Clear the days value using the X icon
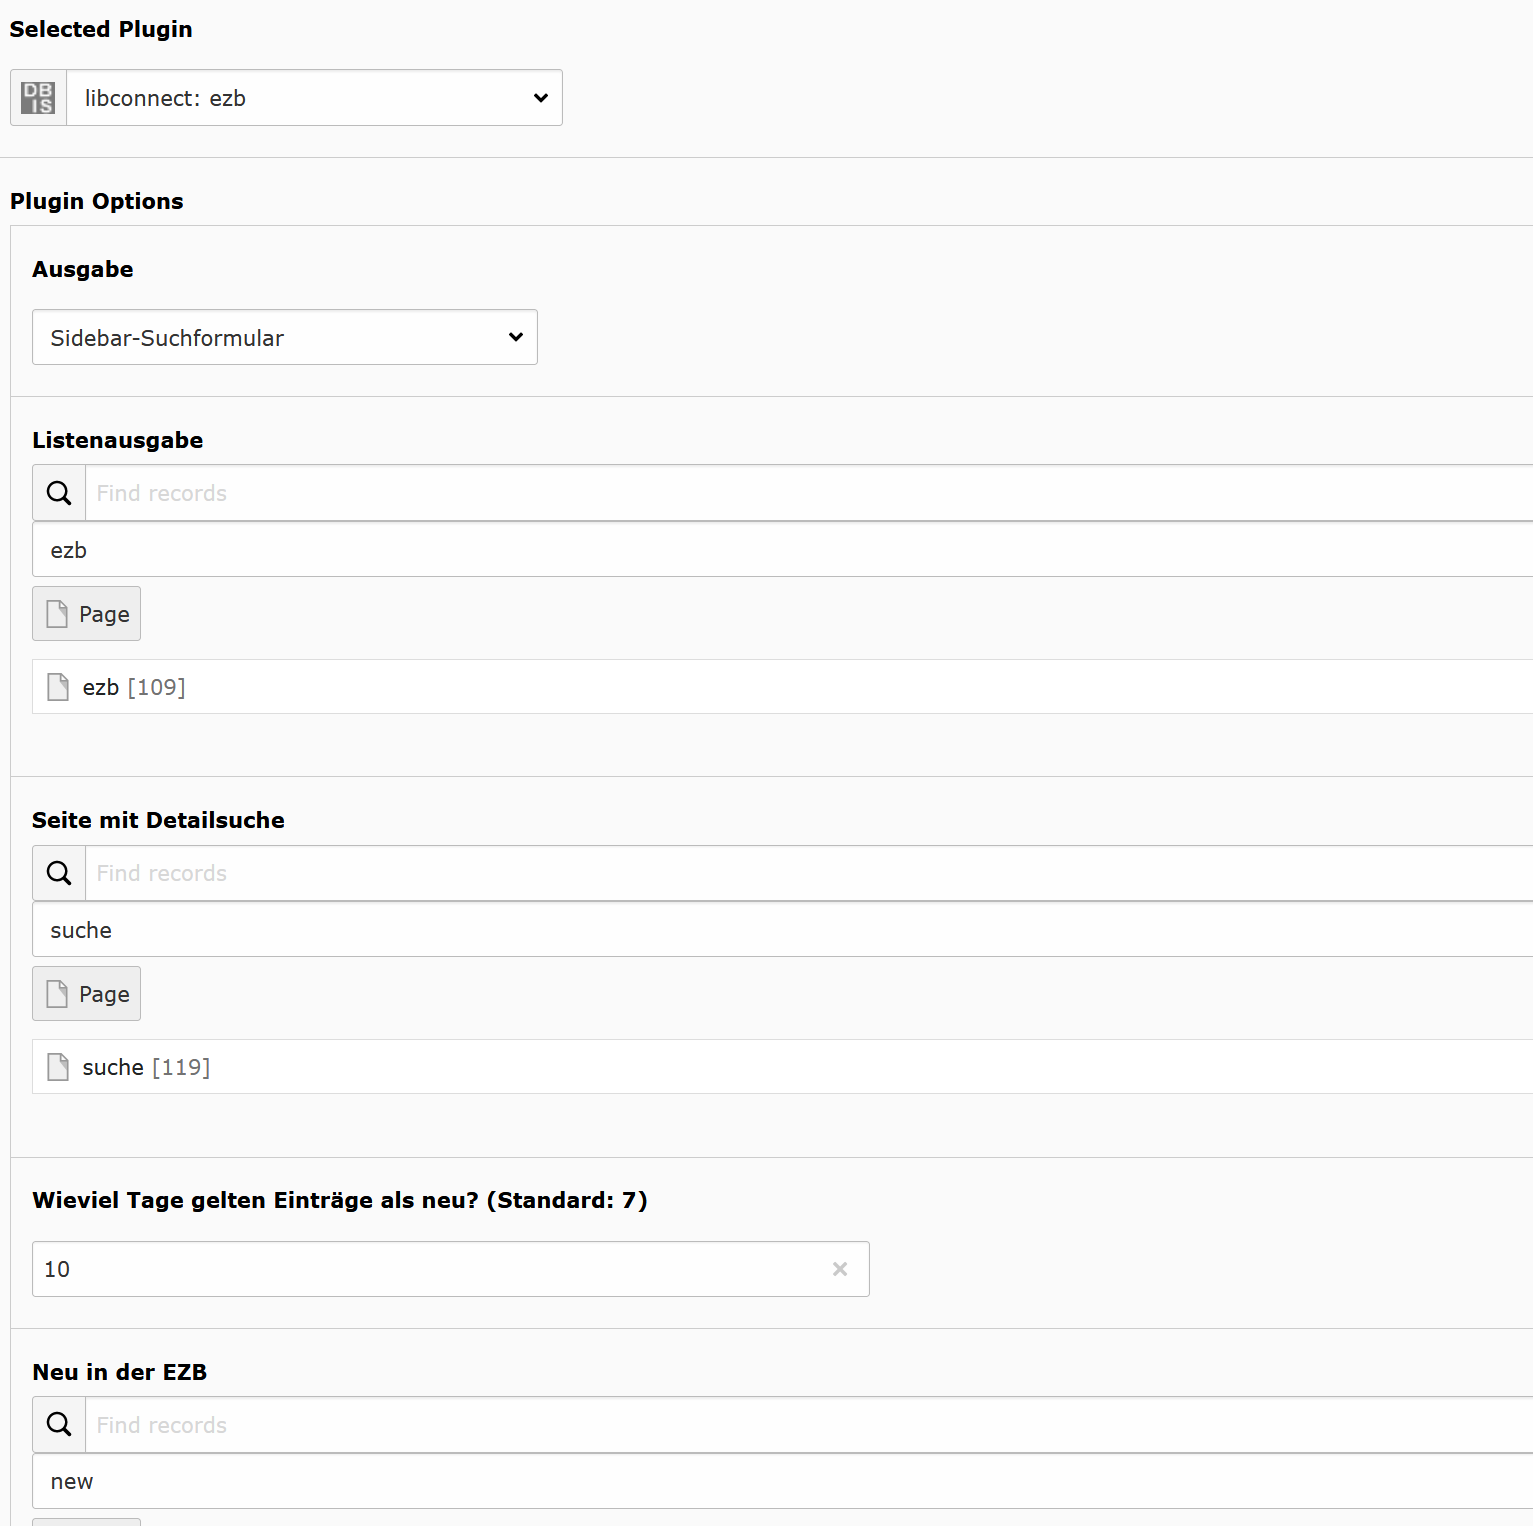Screen dimensions: 1533x1526 (840, 1269)
